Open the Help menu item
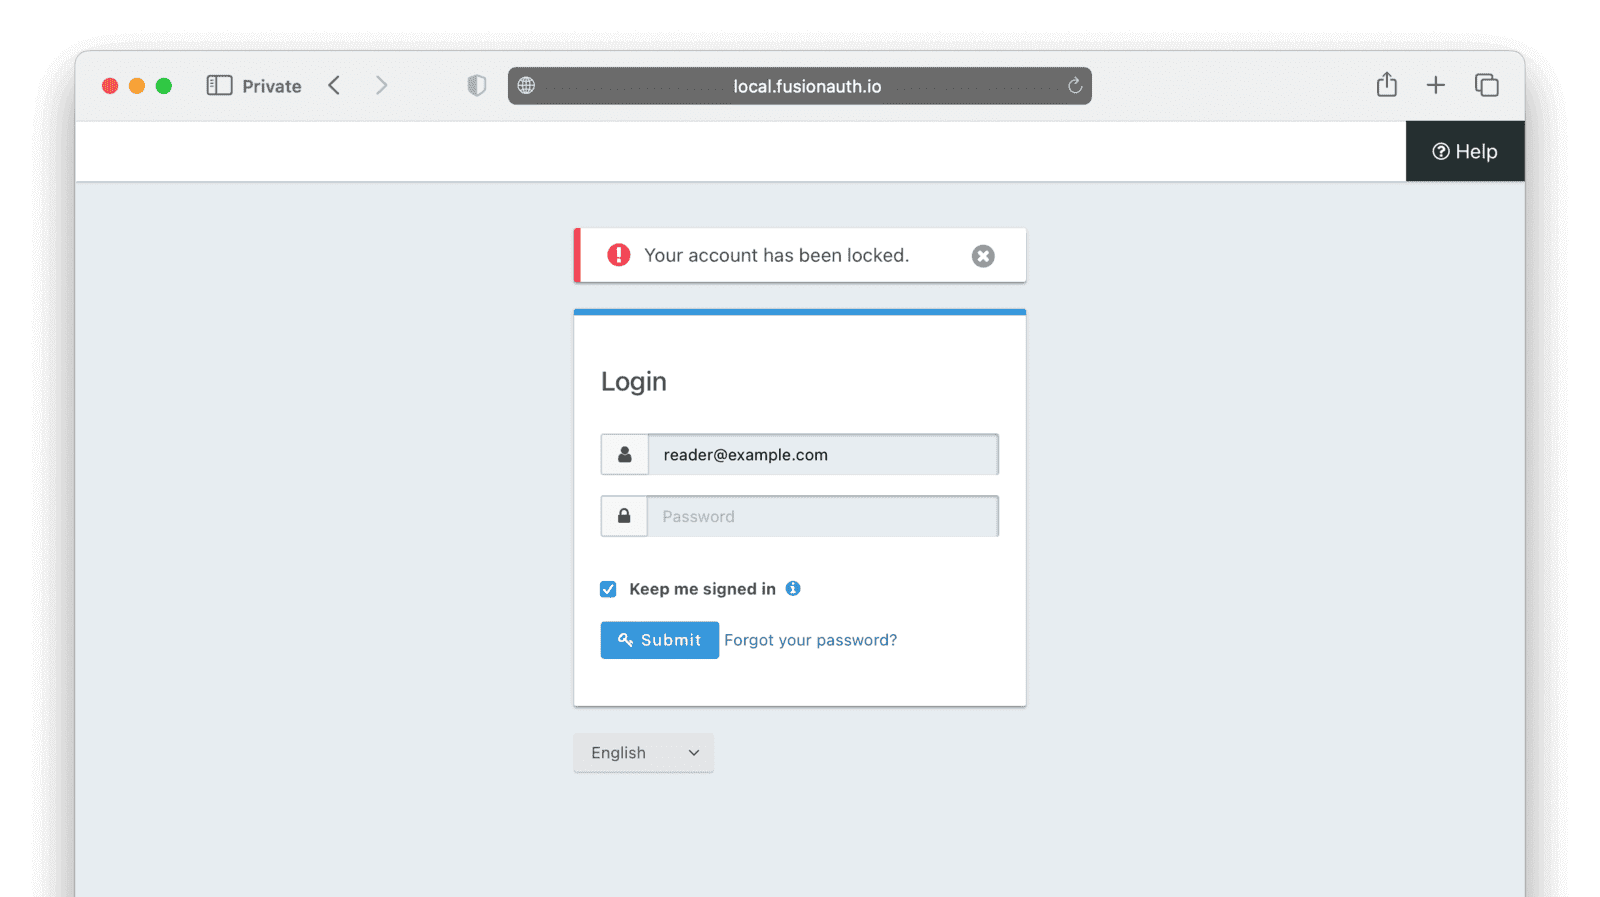 [1464, 152]
